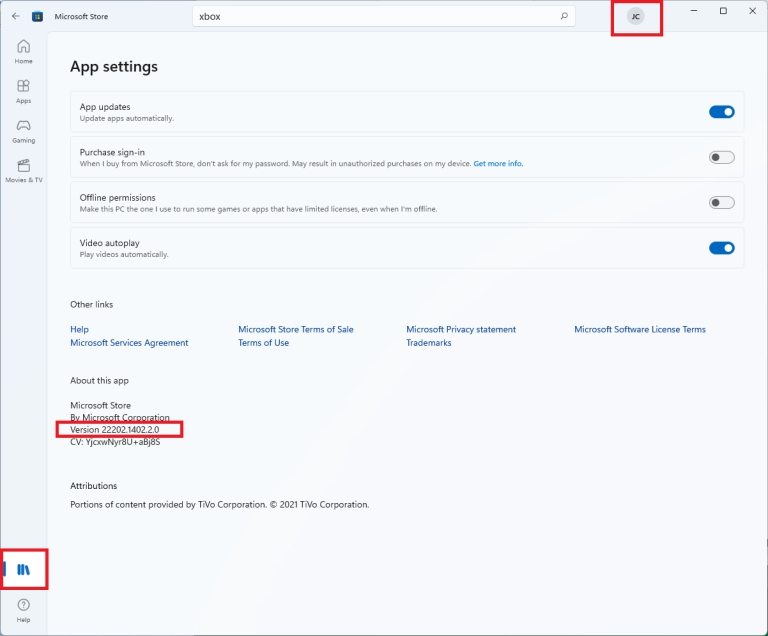
Task: Disable automatic App updates toggle
Action: point(721,112)
